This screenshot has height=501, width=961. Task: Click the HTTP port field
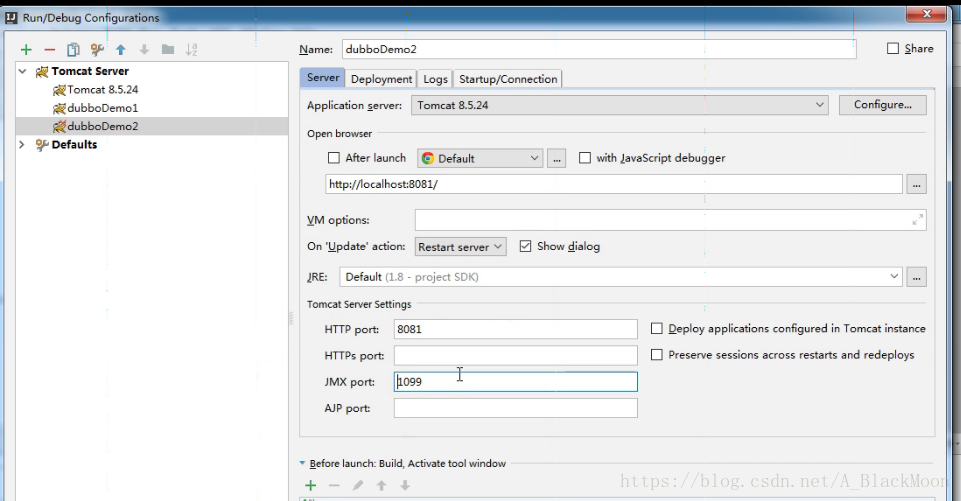click(515, 329)
